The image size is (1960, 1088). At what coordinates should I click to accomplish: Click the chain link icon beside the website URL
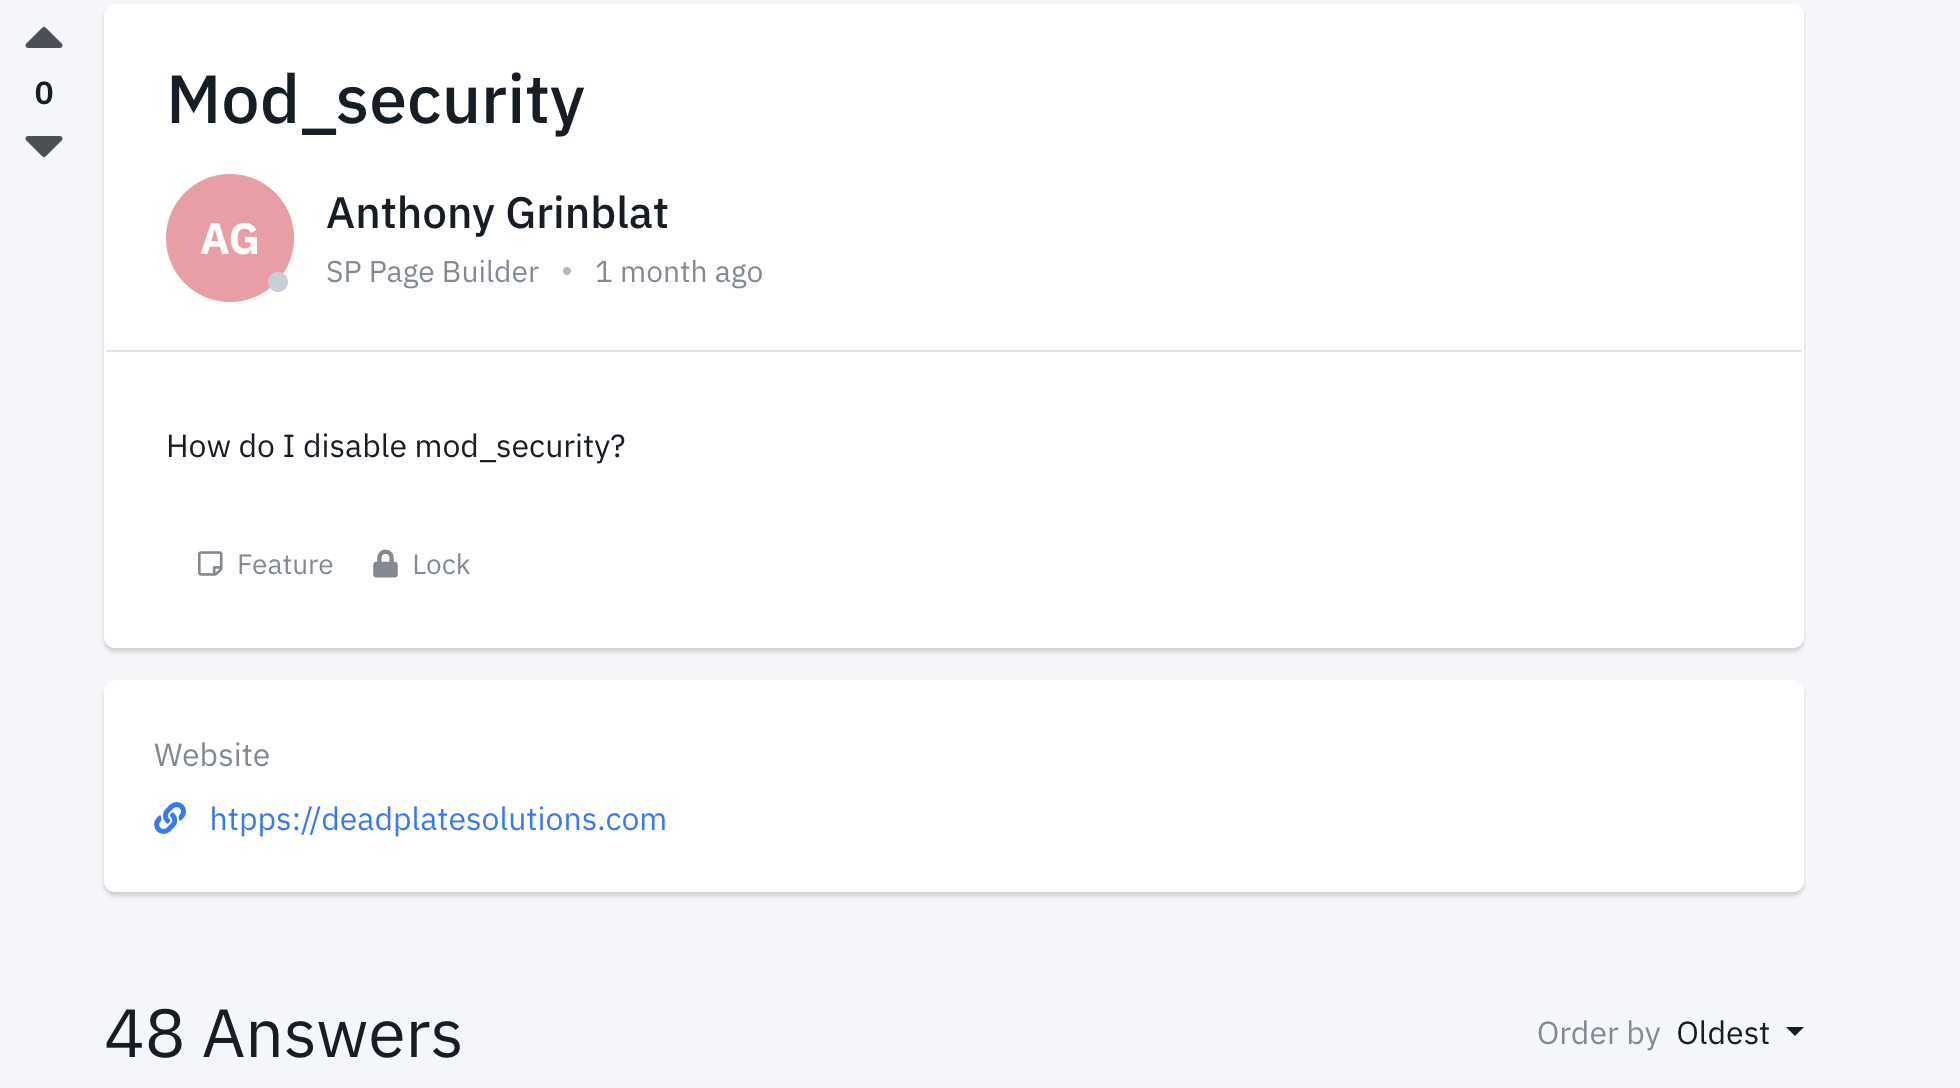(x=171, y=819)
